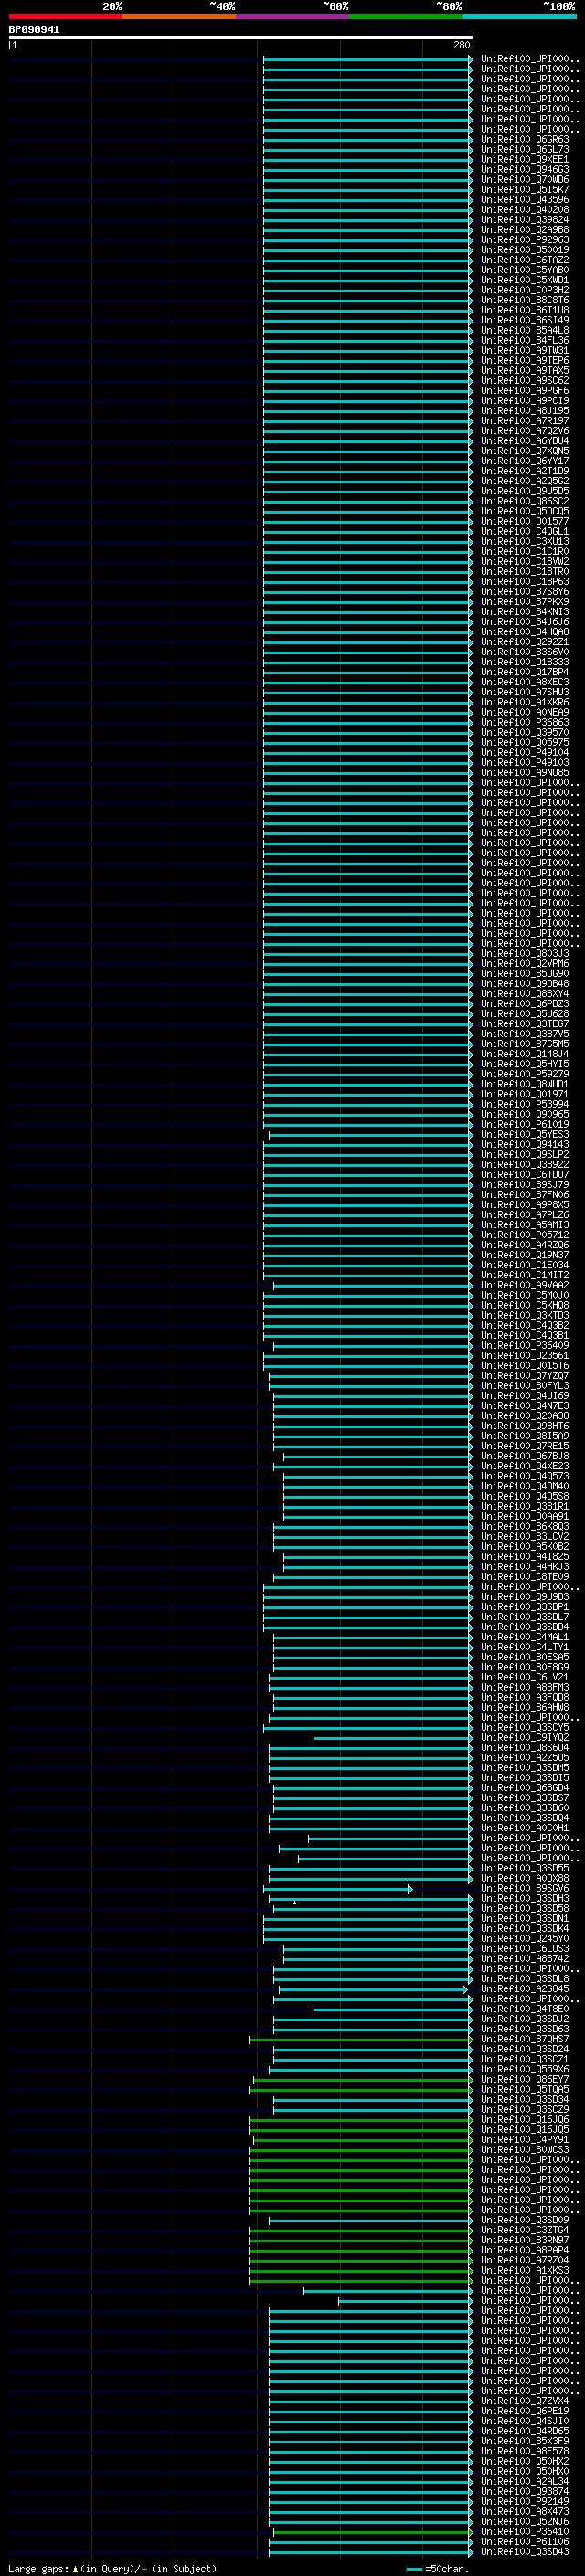The image size is (585, 2576).
Task: Select hit label UniRef100_Q86SC2
Action: coord(525,501)
